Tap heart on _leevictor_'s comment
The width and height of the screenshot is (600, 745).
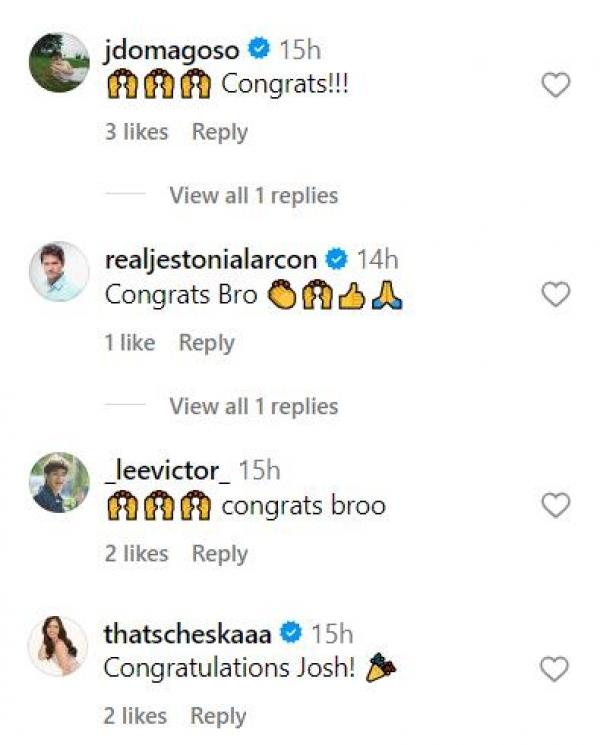pos(555,505)
